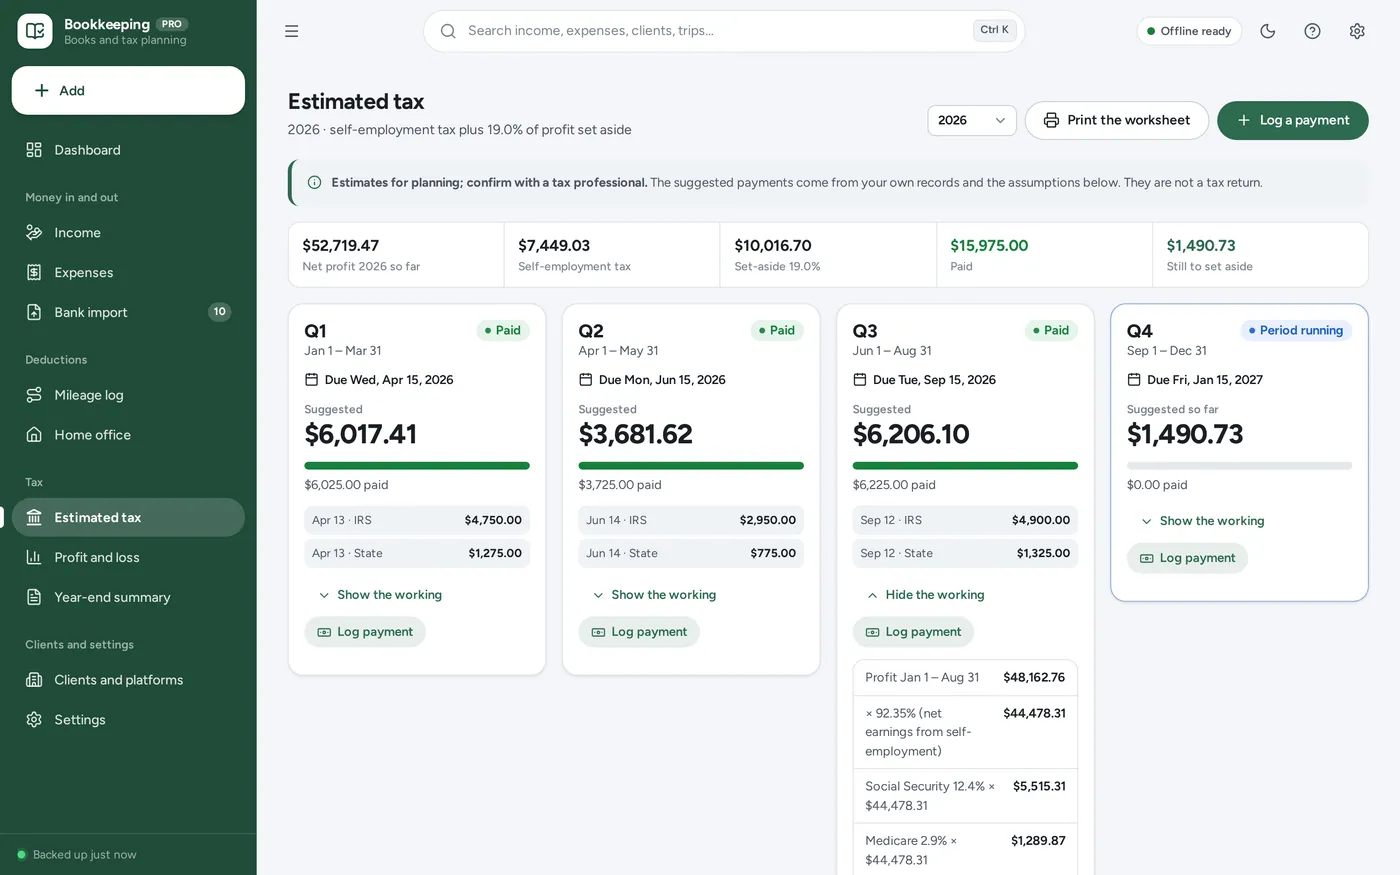Click the Clients and platforms building icon
1400x875 pixels.
[34, 680]
